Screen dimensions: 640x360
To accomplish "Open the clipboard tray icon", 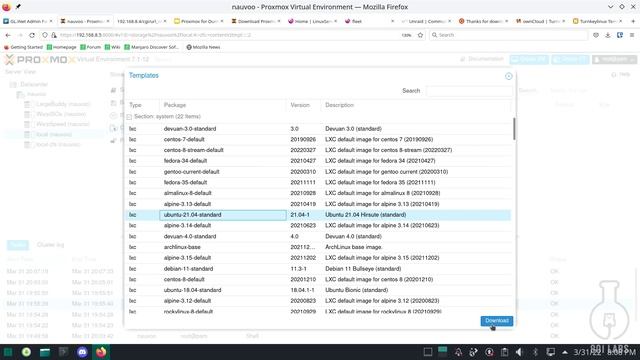I will pyautogui.click(x=504, y=352).
